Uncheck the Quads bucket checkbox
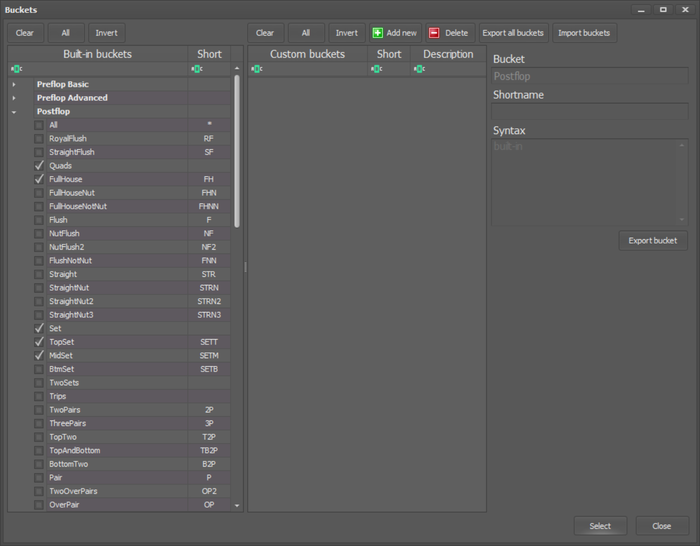This screenshot has height=546, width=700. pos(39,165)
